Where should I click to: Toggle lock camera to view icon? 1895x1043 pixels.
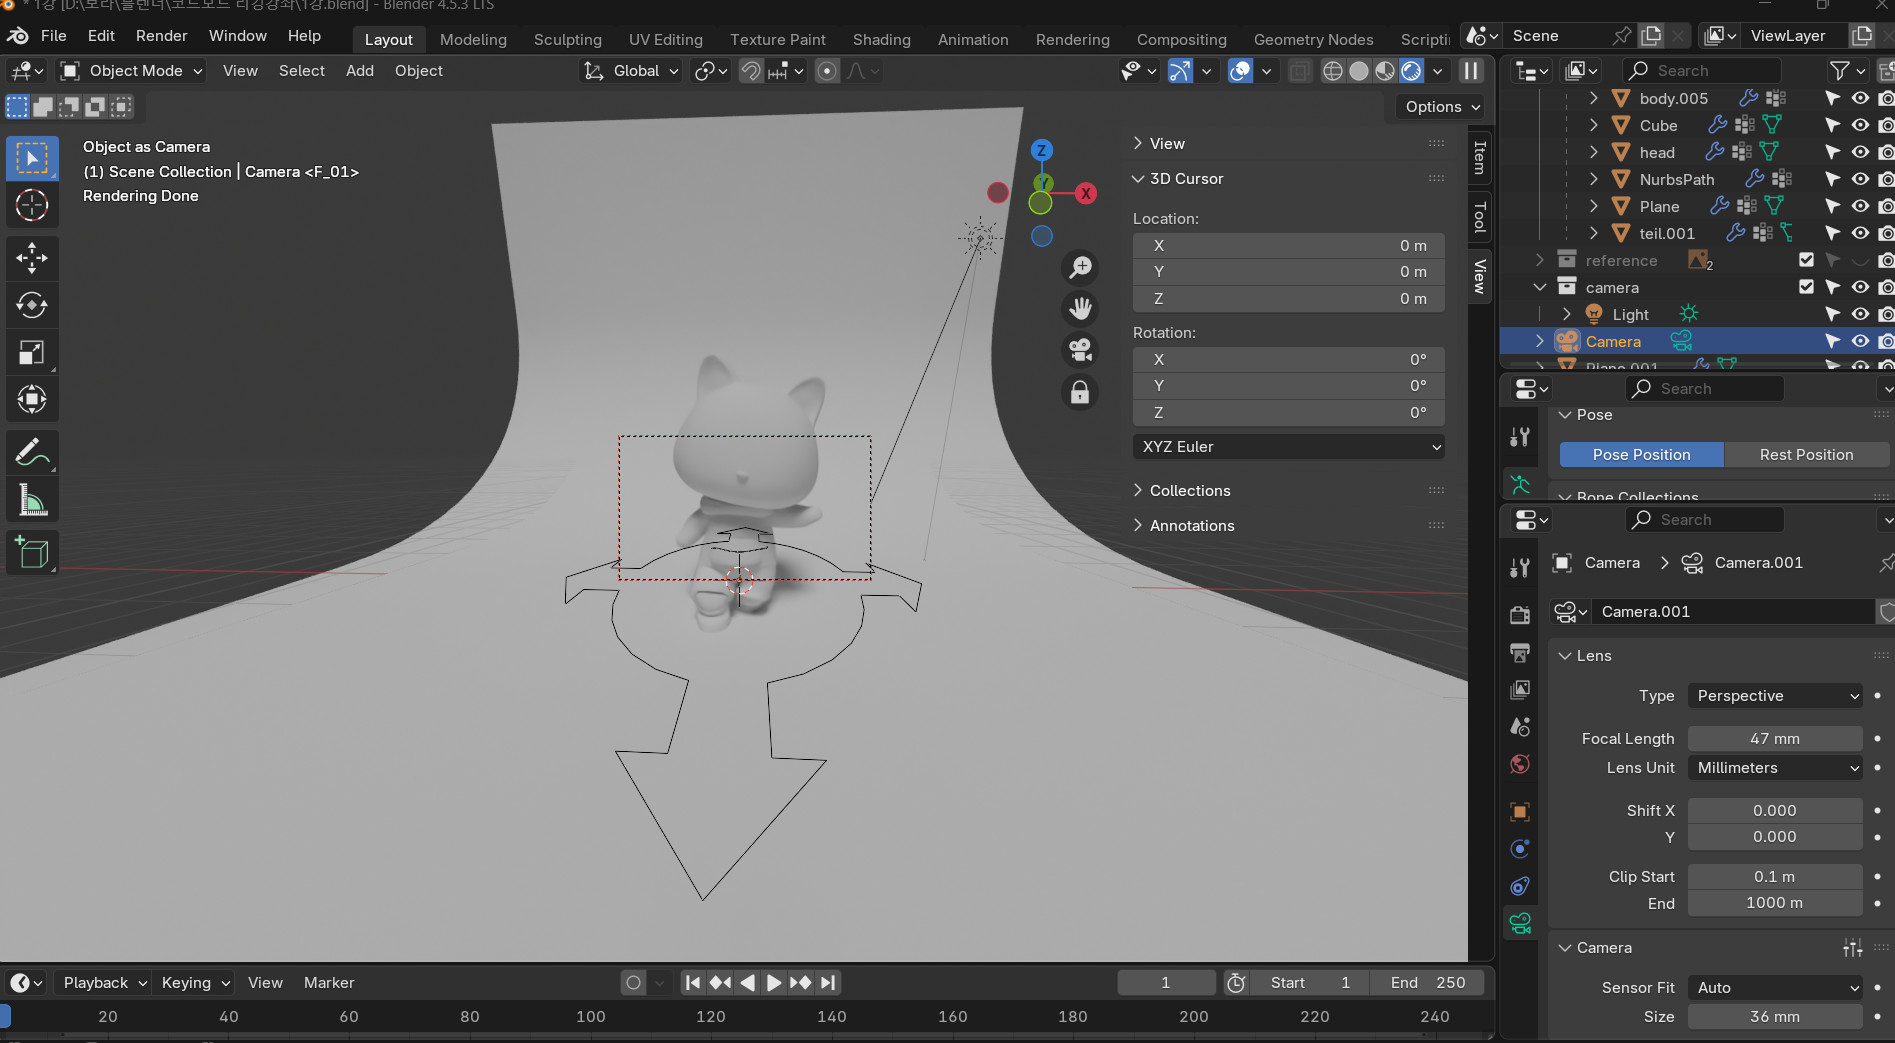1080,392
